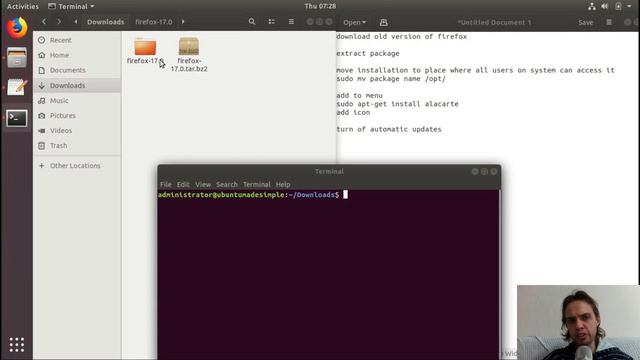Click Save in the Text Editor
This screenshot has width=640, height=360.
[586, 22]
